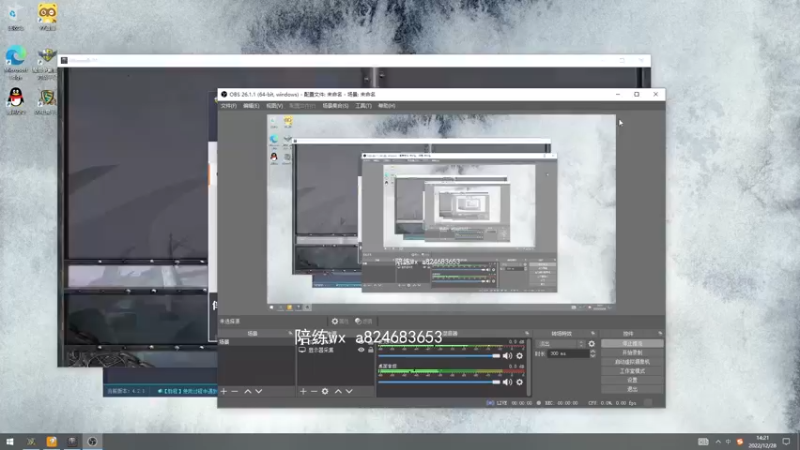Show hidden system tray icons
The image size is (800, 450).
point(718,442)
